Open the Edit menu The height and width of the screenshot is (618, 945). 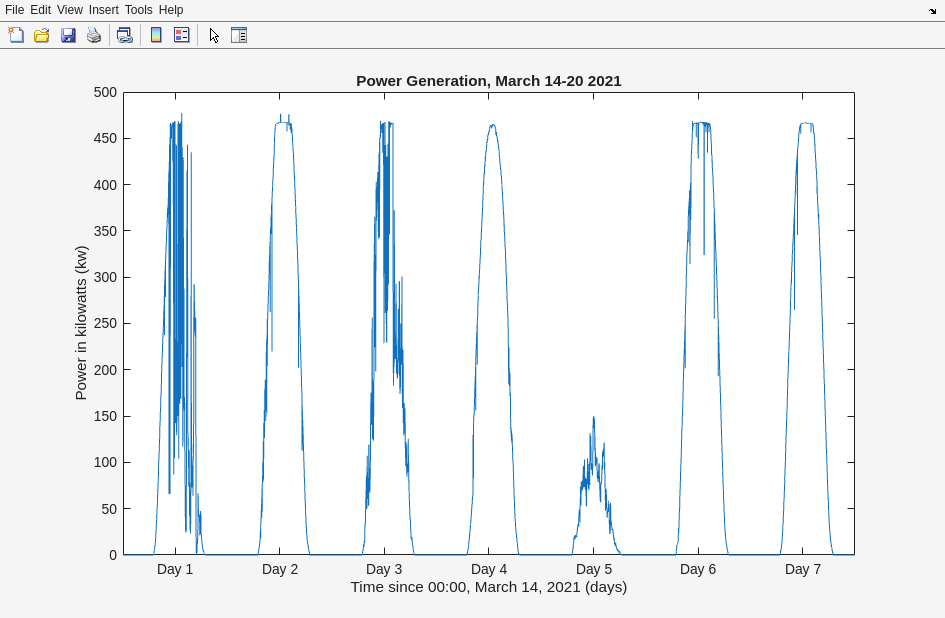(40, 10)
